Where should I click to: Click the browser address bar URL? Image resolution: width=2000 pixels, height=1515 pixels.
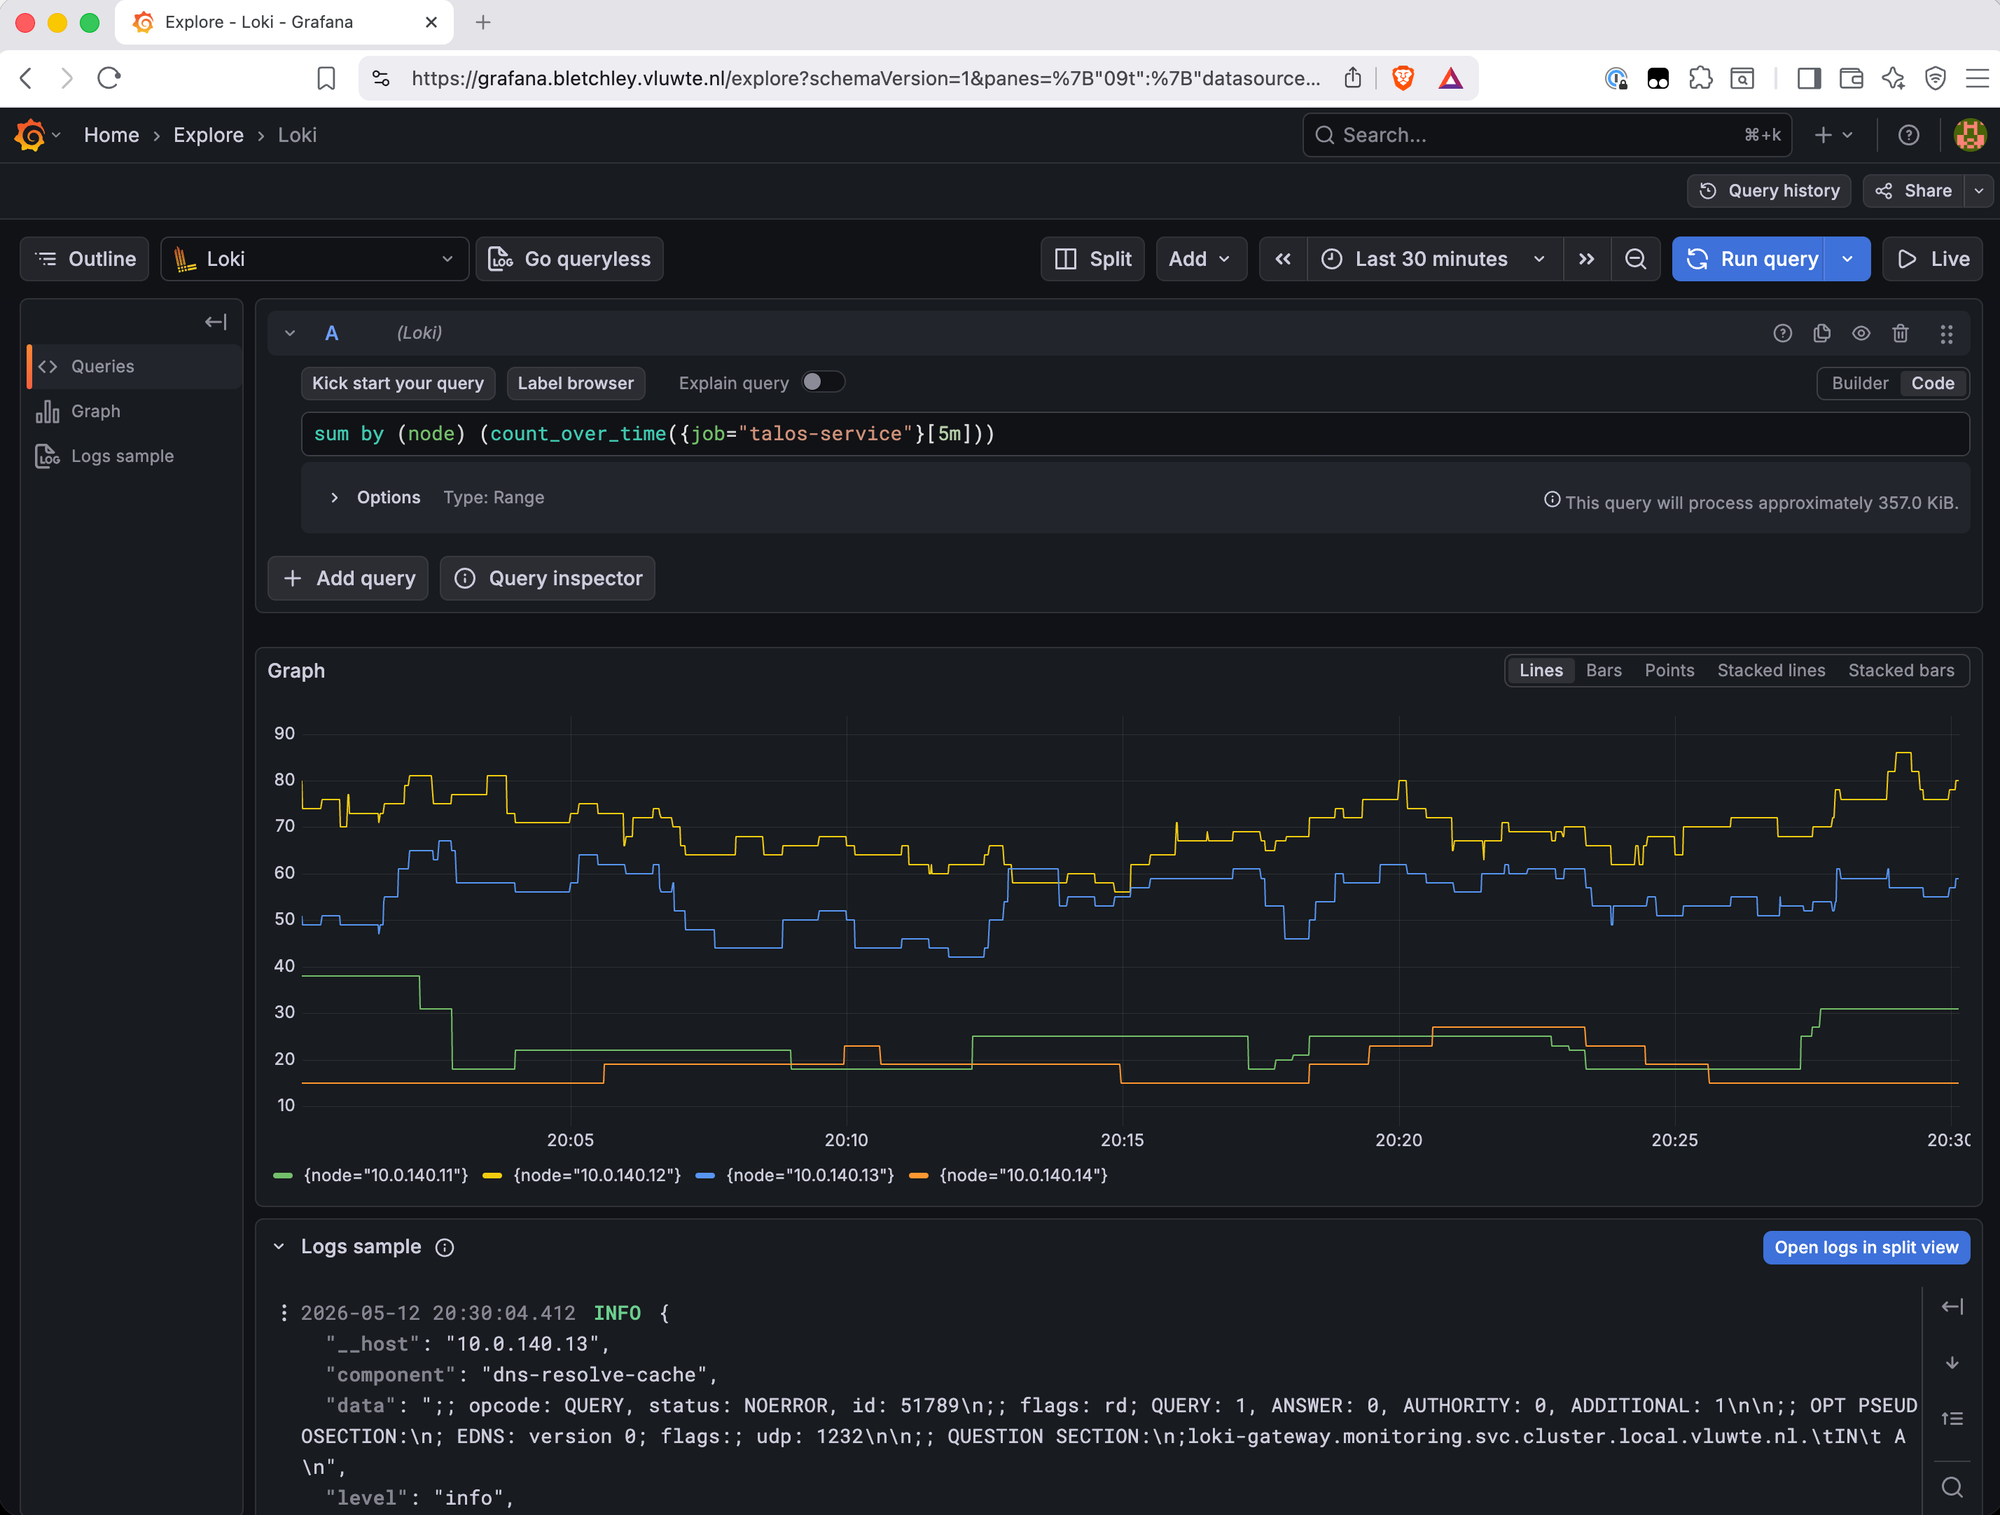pyautogui.click(x=865, y=78)
